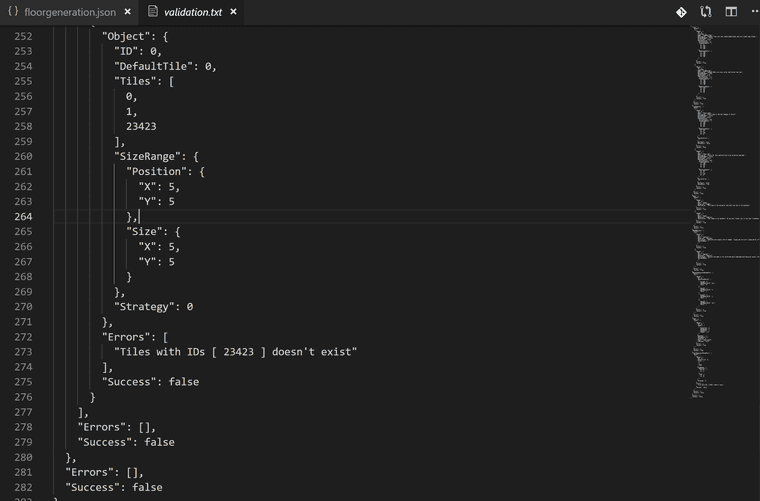Screen dimensions: 760x501
Task: Click the 23423 value in the Tiles array
Action: click(141, 127)
